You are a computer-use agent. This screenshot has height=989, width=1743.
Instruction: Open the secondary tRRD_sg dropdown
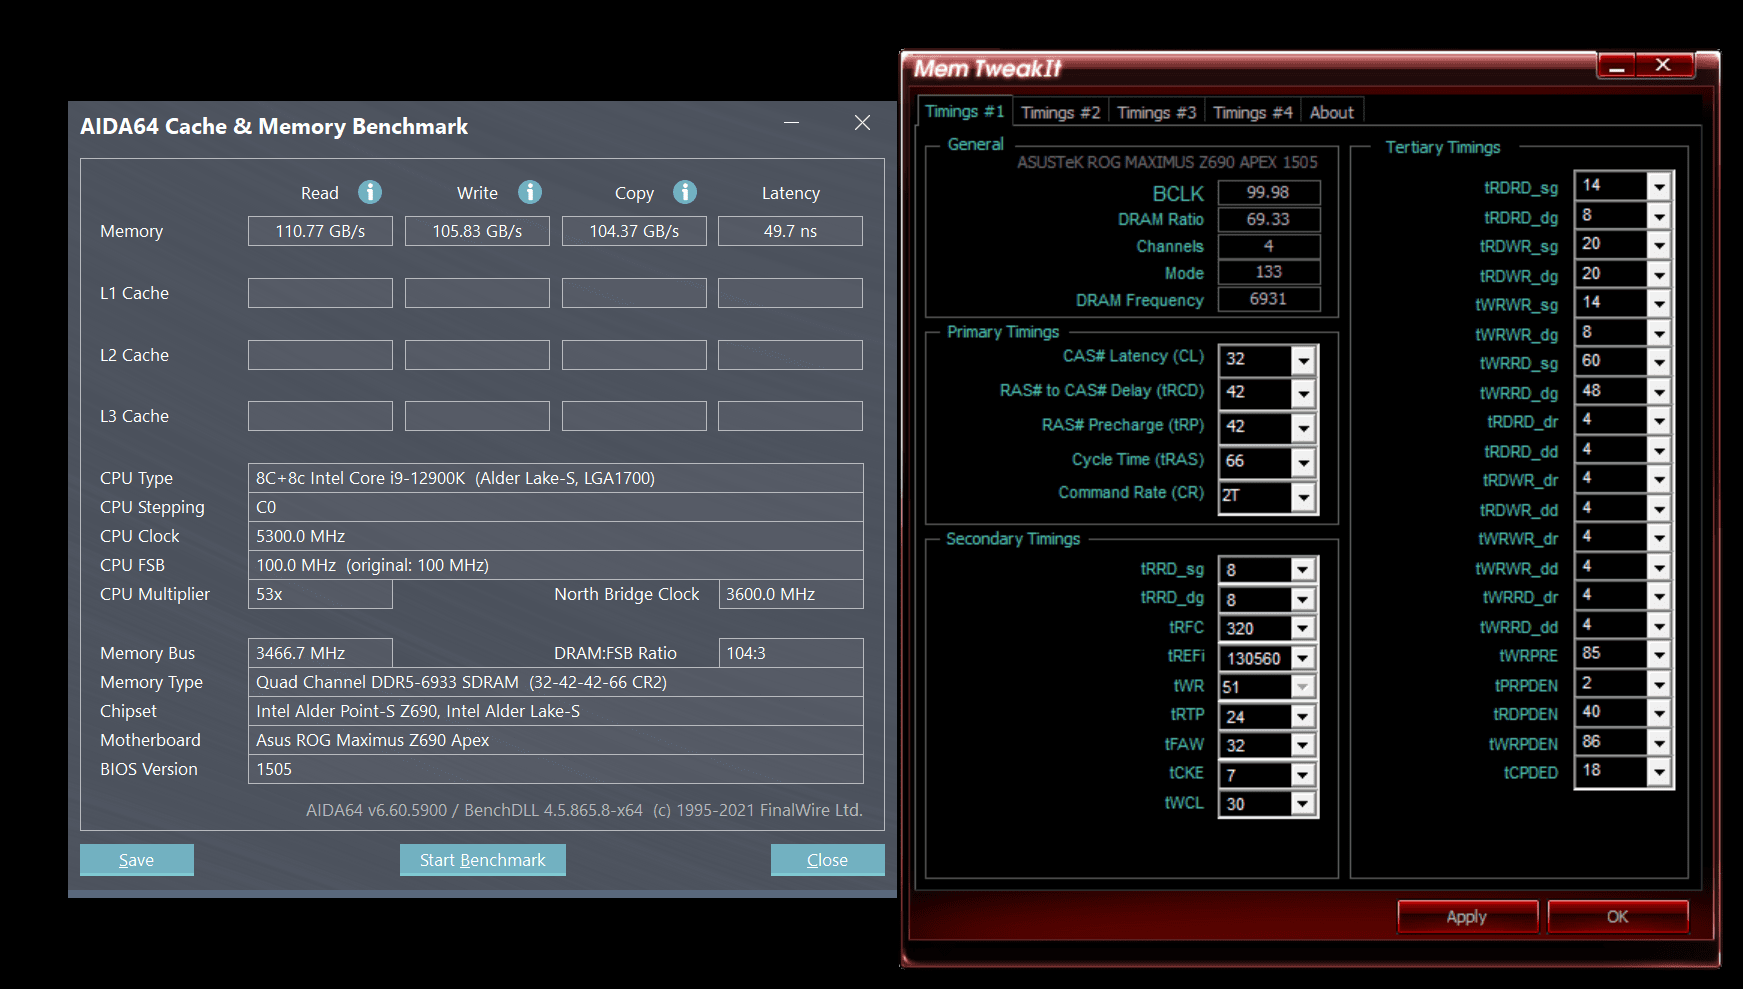click(1303, 570)
